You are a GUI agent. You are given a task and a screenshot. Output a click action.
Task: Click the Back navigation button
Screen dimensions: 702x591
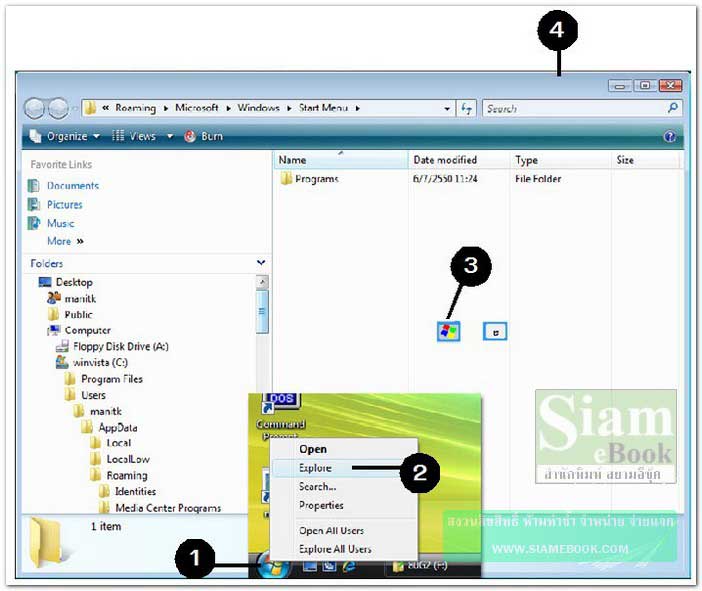pyautogui.click(x=34, y=108)
